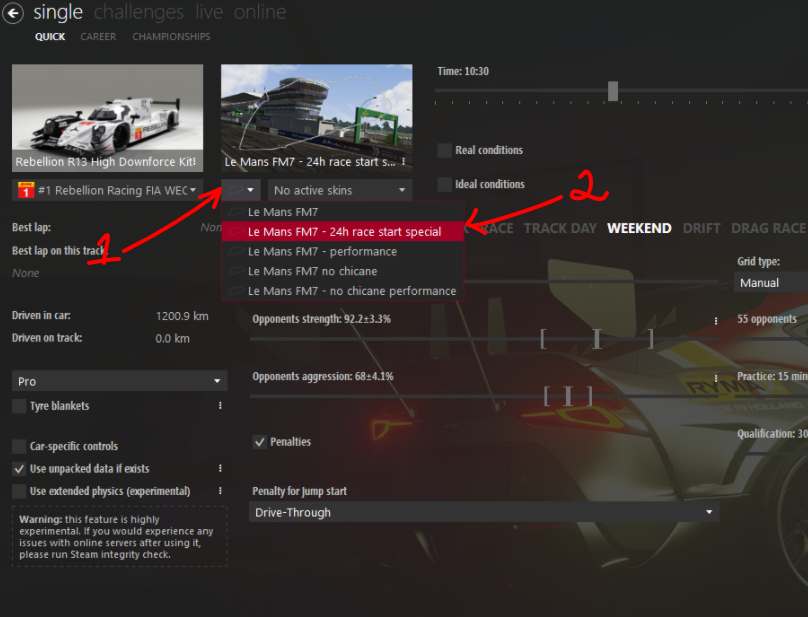Enable Real conditions checkbox

445,151
